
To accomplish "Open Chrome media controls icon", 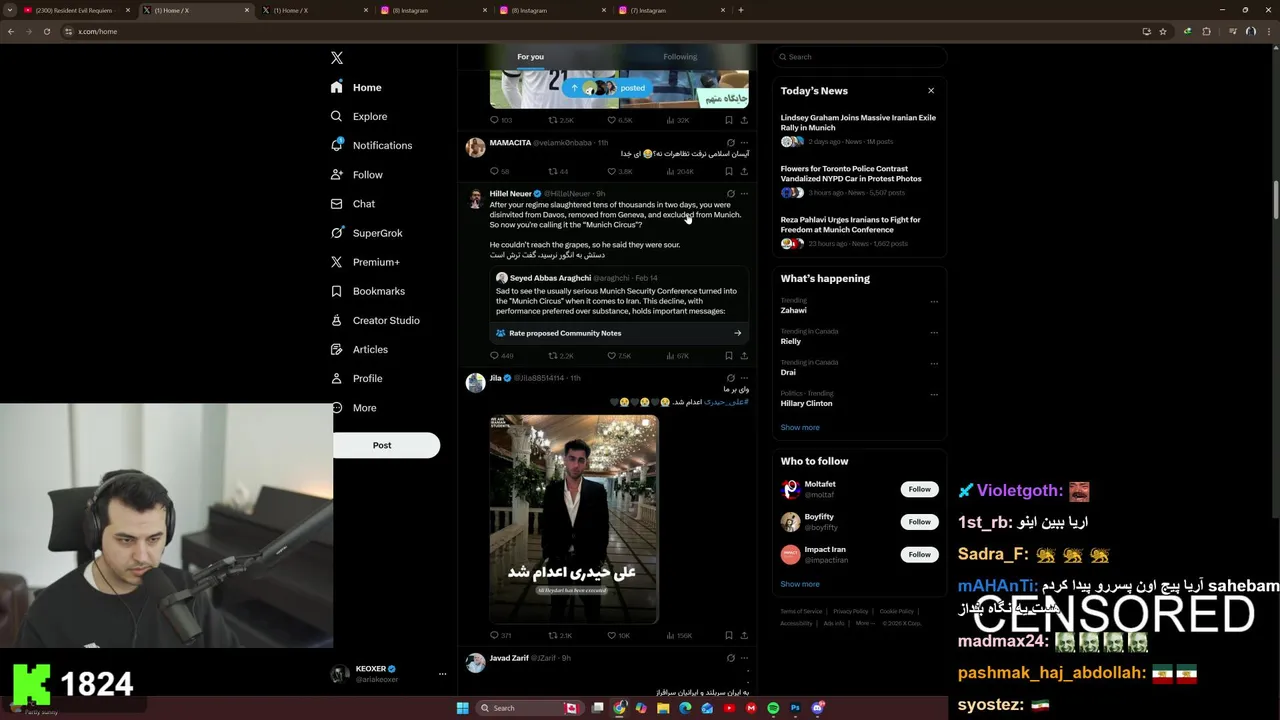I will click(1232, 31).
